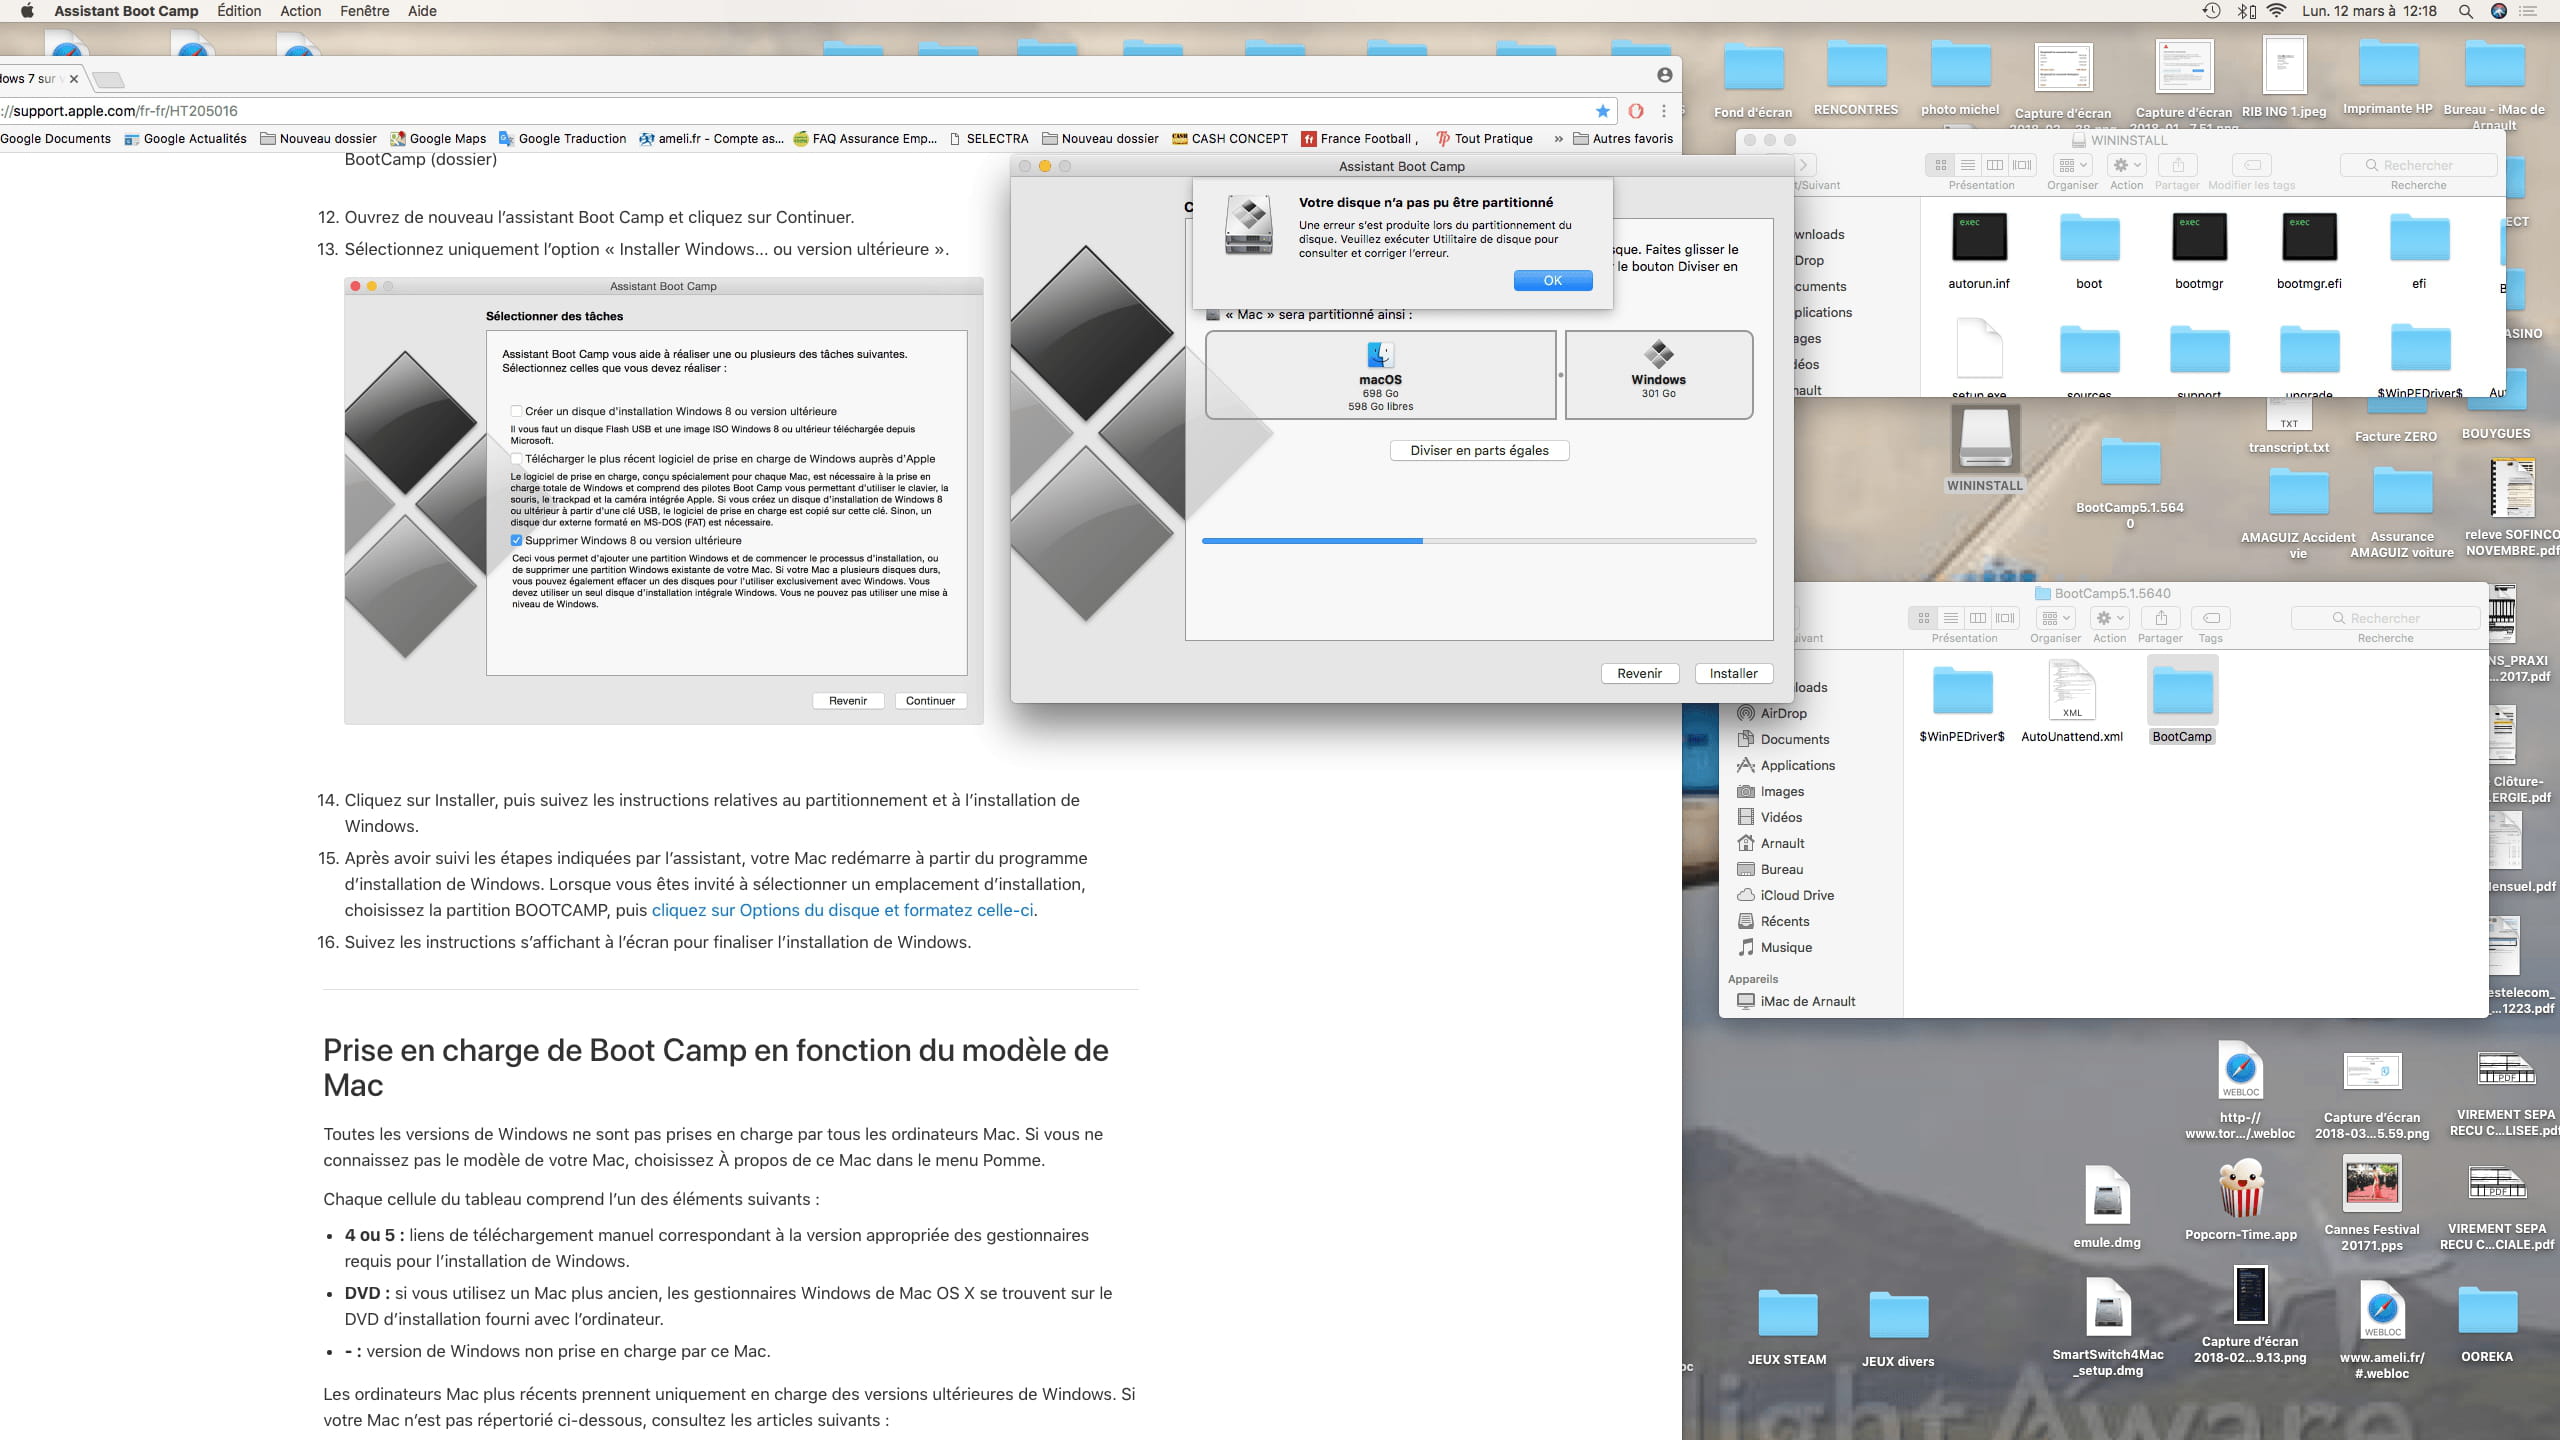Select the Windows 301 Go partition box
Image resolution: width=2560 pixels, height=1440 pixels.
[1658, 375]
